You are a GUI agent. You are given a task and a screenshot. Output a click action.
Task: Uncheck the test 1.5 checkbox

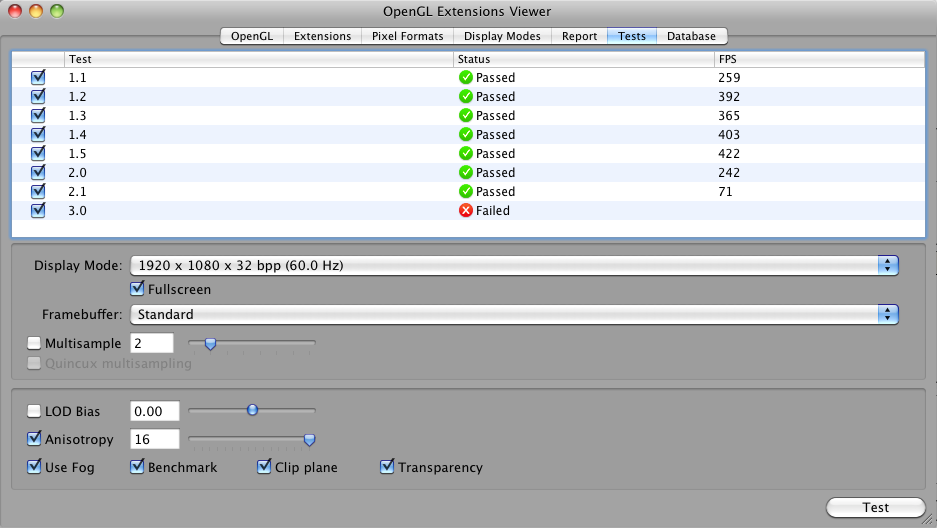pos(38,154)
